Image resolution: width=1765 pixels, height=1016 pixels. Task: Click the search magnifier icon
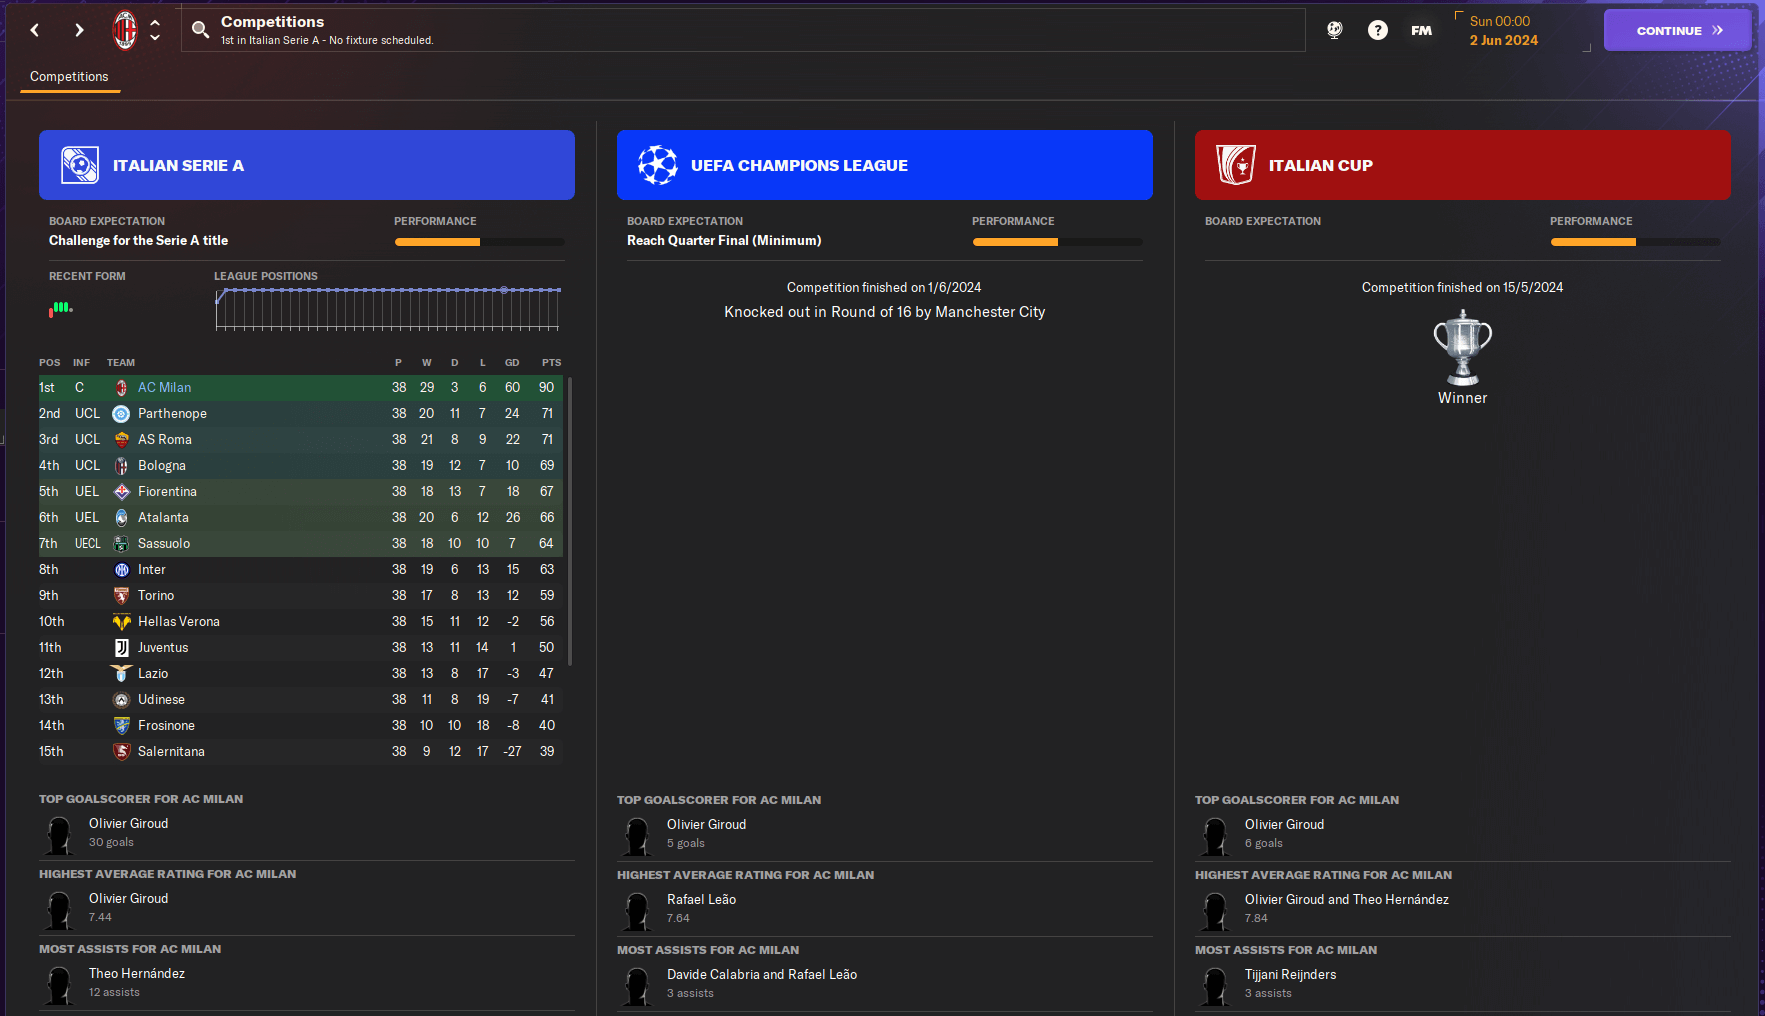200,30
